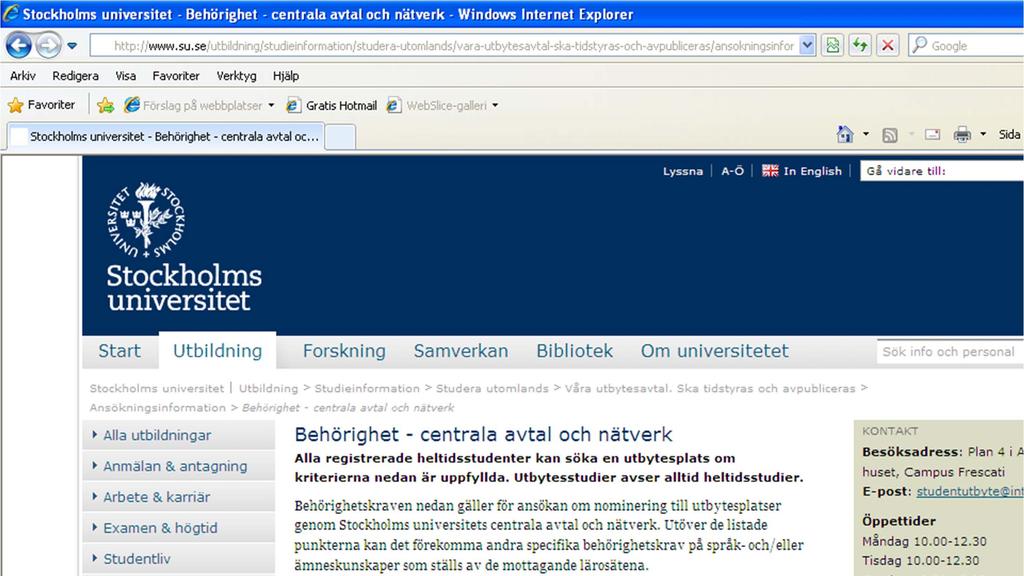Click the UK flag icon
The height and width of the screenshot is (576, 1024).
click(770, 171)
